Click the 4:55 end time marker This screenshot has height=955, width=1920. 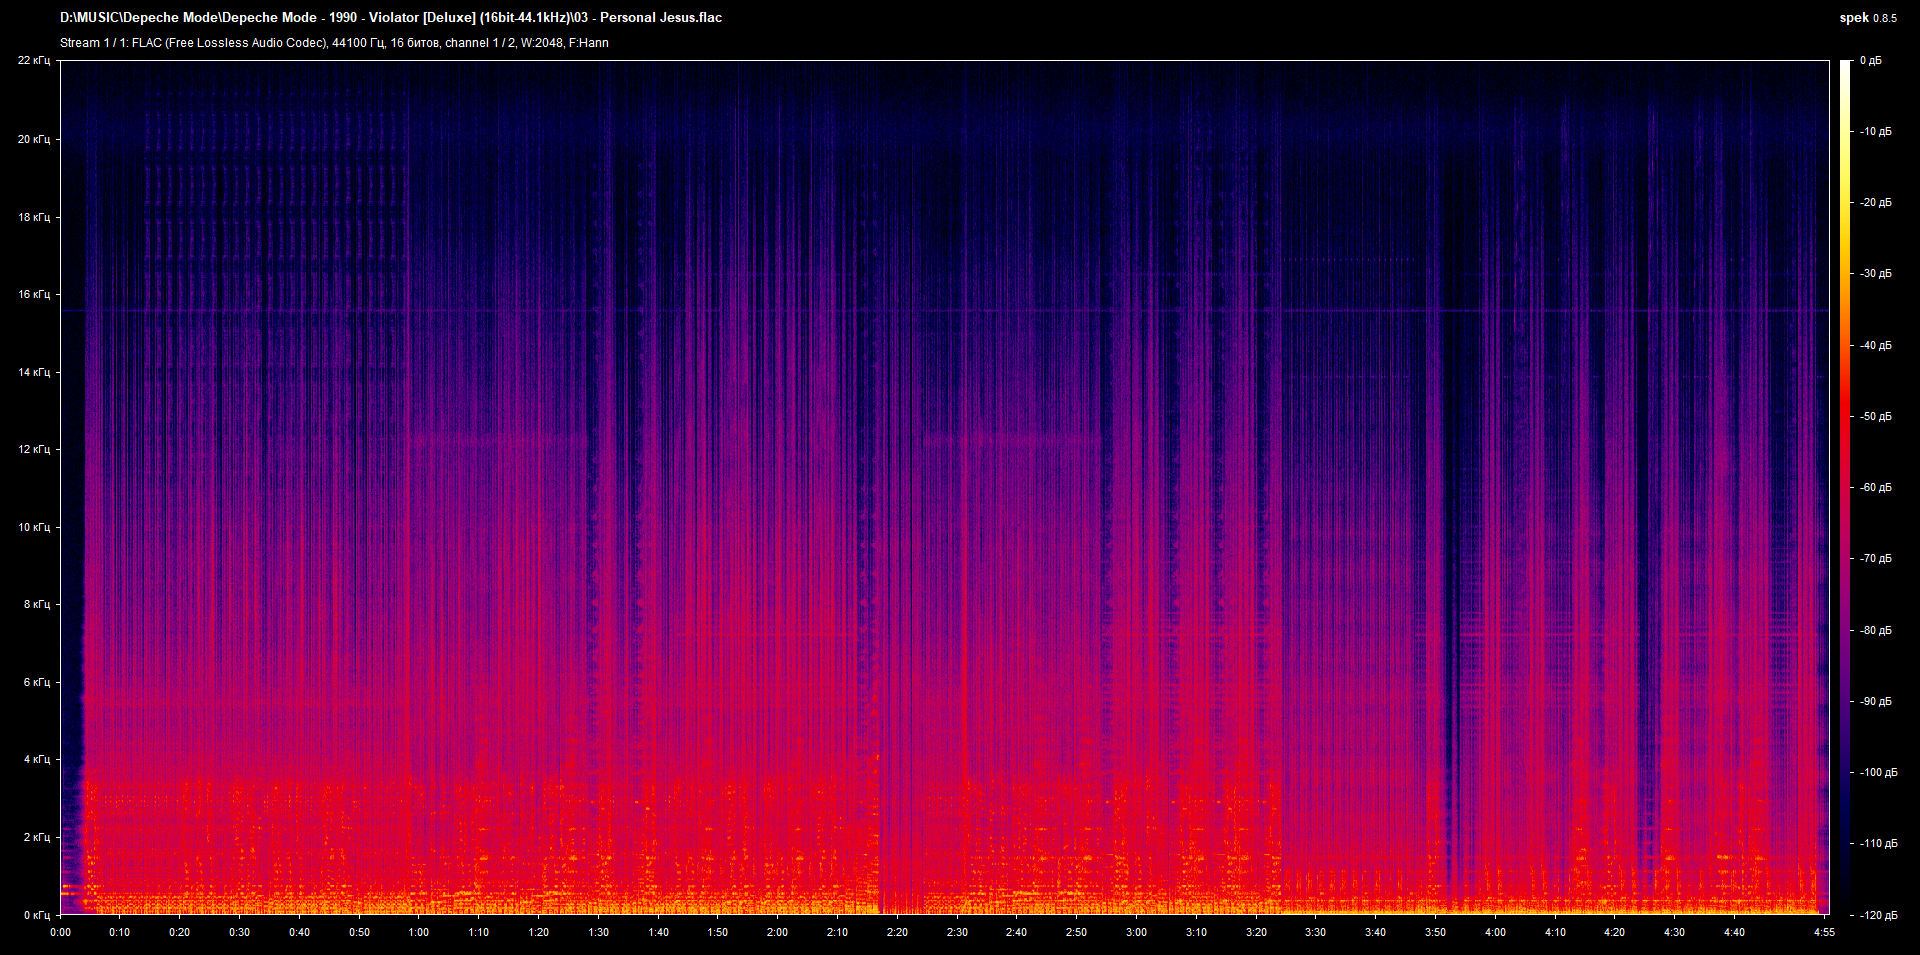click(x=1824, y=932)
